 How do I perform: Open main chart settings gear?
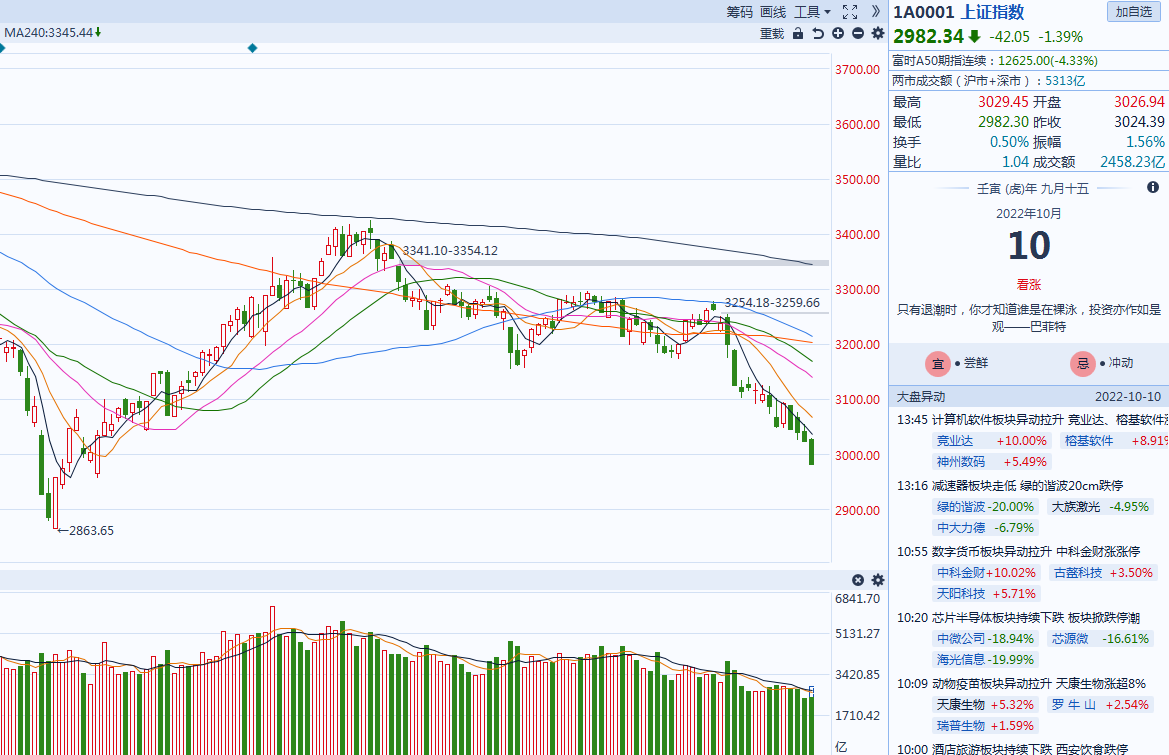pos(878,34)
